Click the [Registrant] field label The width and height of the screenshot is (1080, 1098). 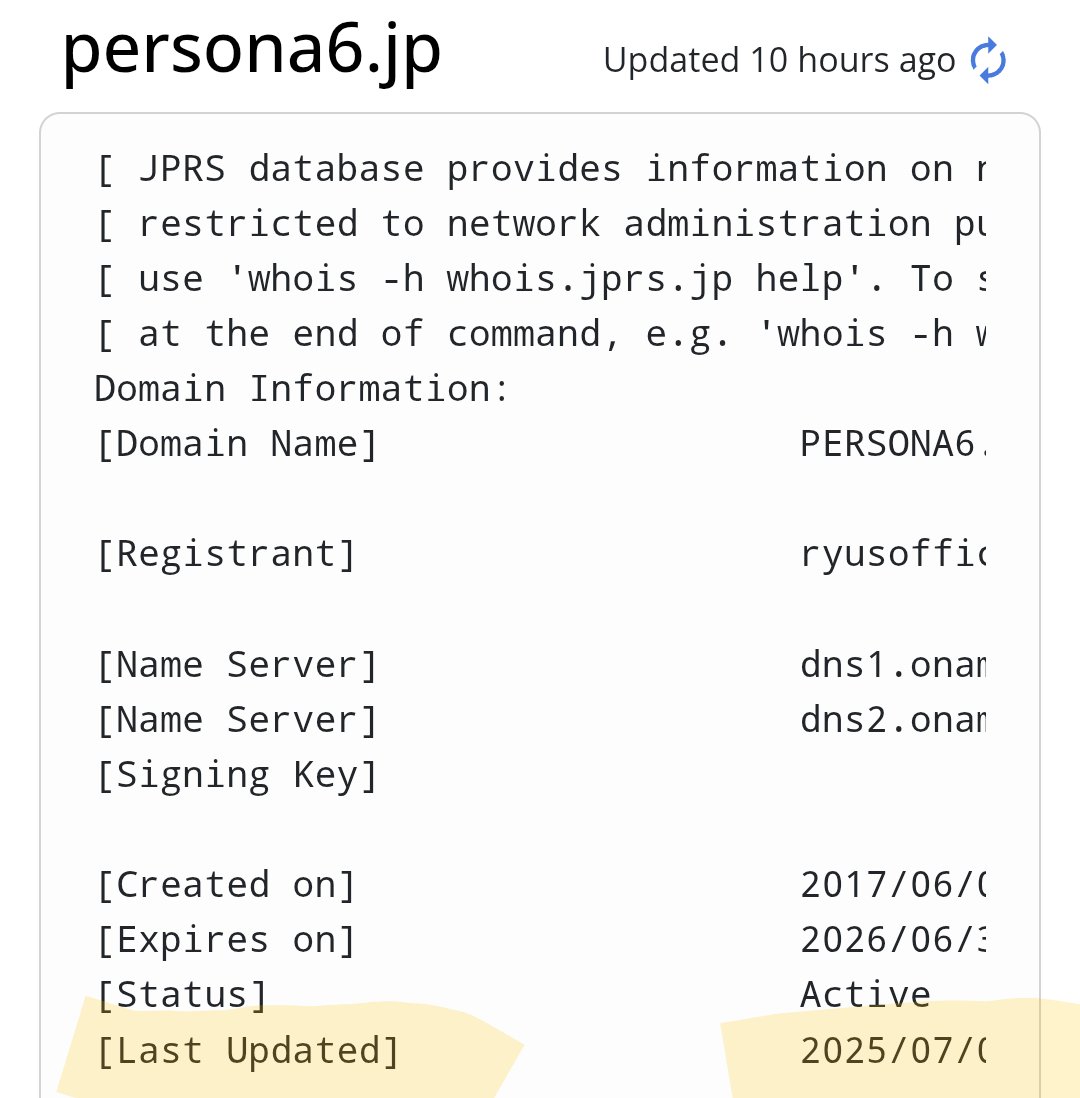click(226, 555)
